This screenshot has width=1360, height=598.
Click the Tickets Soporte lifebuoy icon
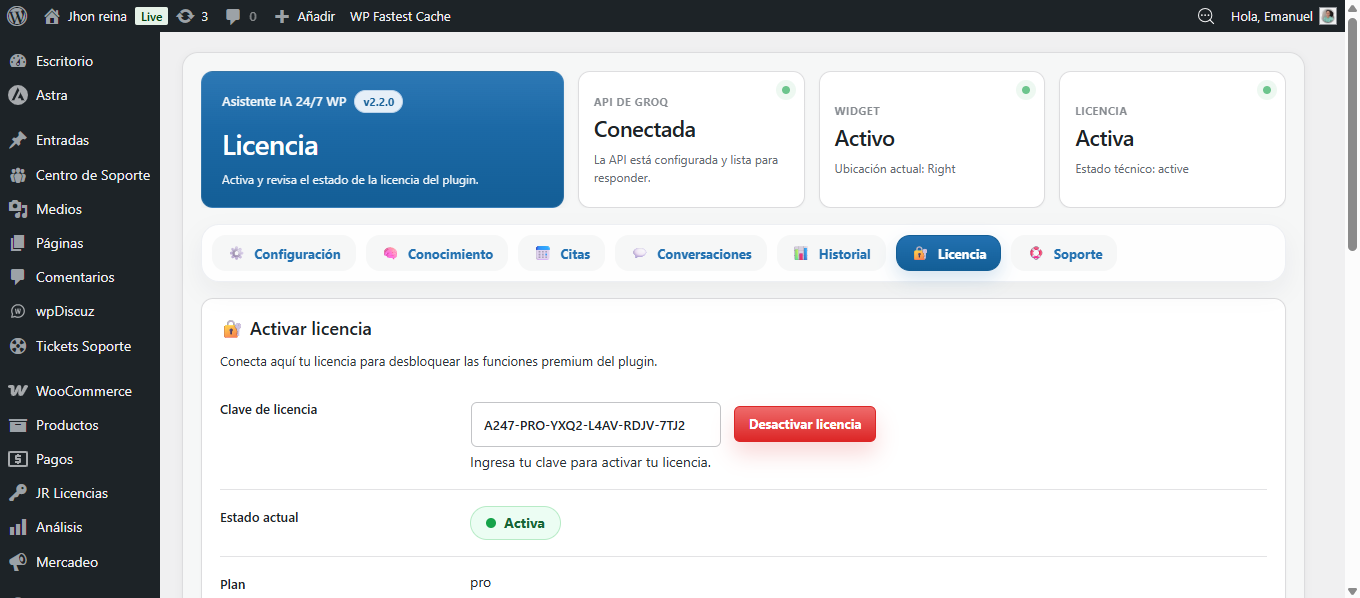coord(18,346)
